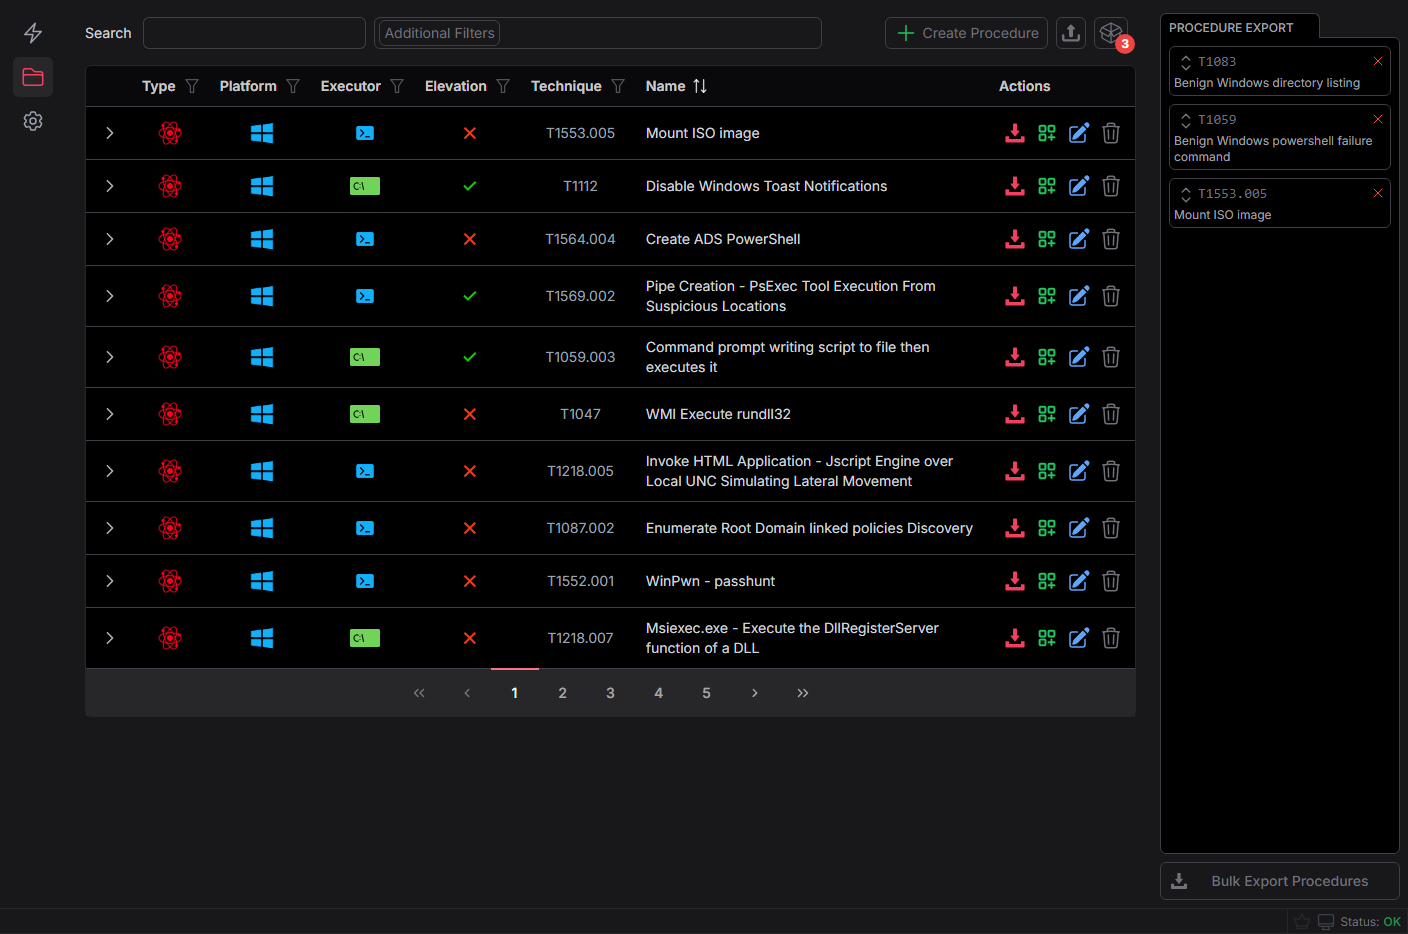Open the Platform column filter
This screenshot has width=1408, height=934.
click(293, 86)
